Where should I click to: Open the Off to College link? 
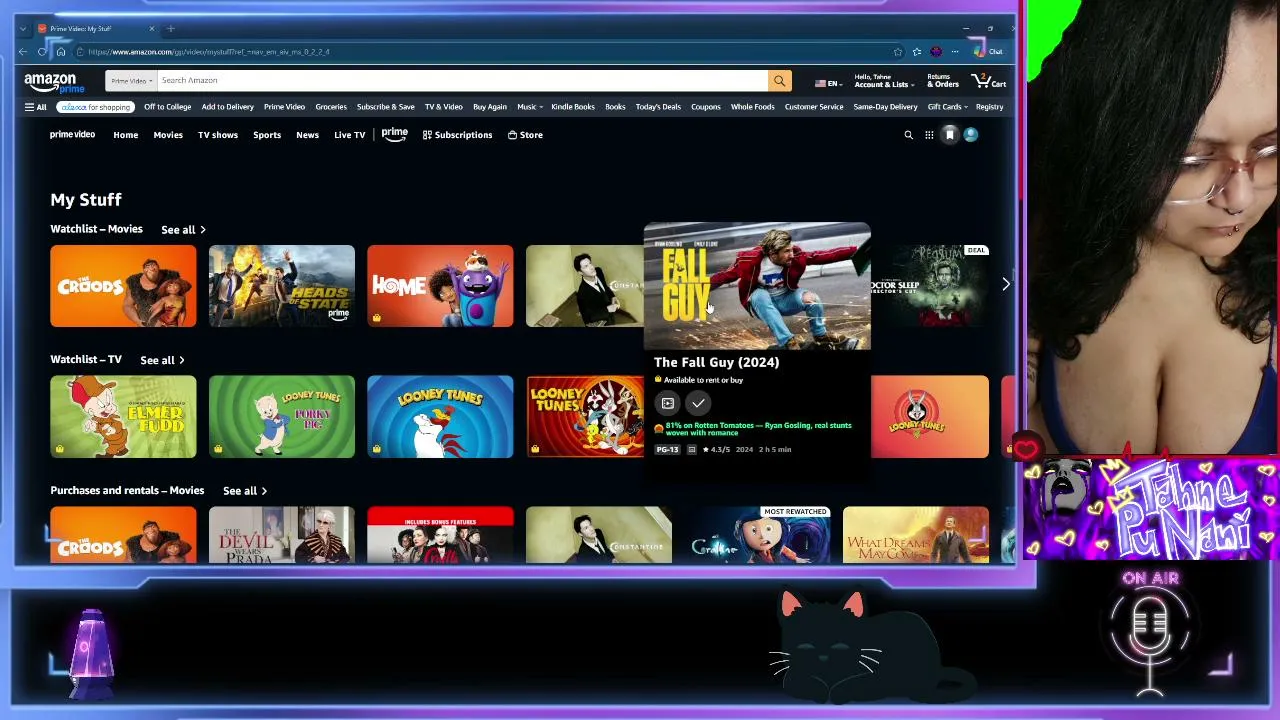pyautogui.click(x=167, y=107)
